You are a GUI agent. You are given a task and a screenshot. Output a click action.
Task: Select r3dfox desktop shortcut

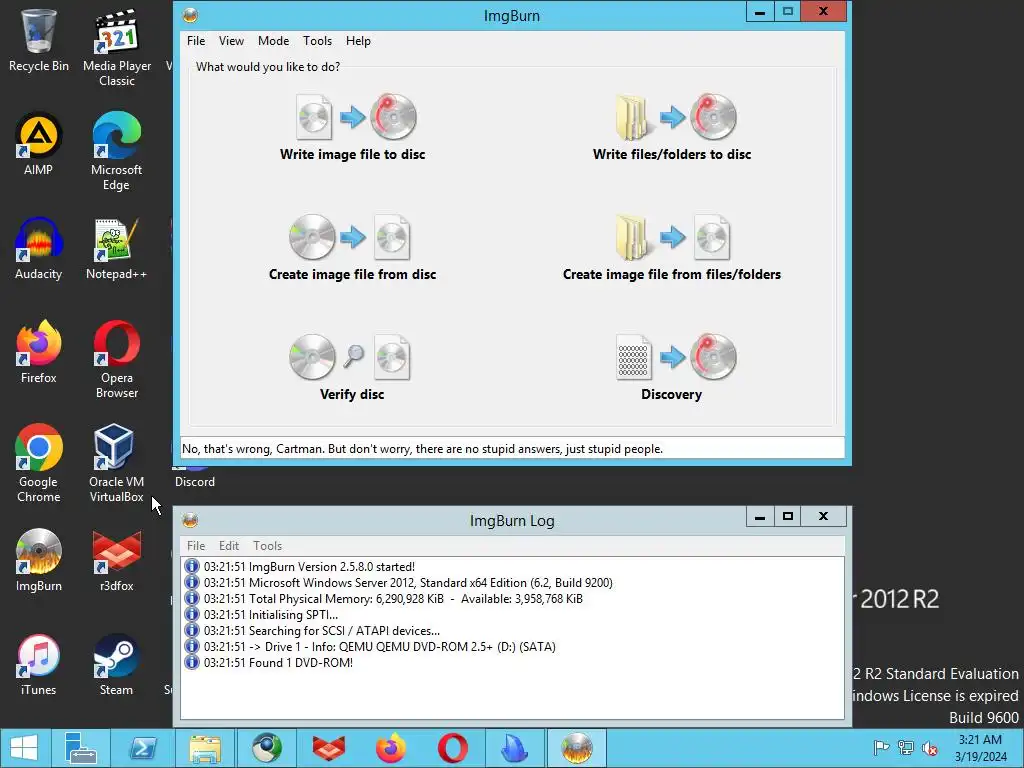click(x=117, y=560)
